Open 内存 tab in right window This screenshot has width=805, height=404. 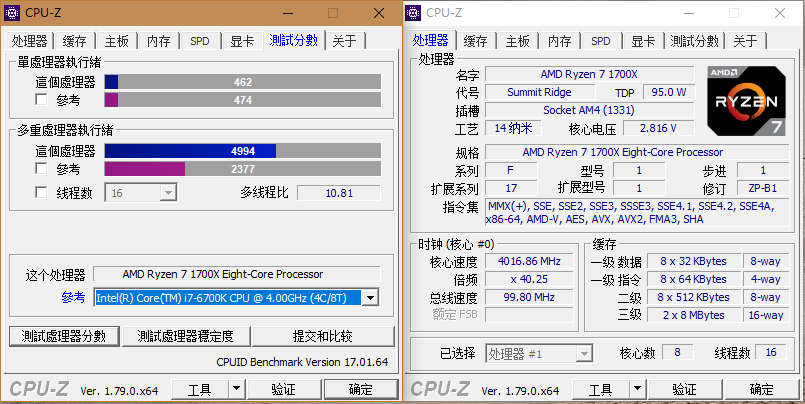560,41
